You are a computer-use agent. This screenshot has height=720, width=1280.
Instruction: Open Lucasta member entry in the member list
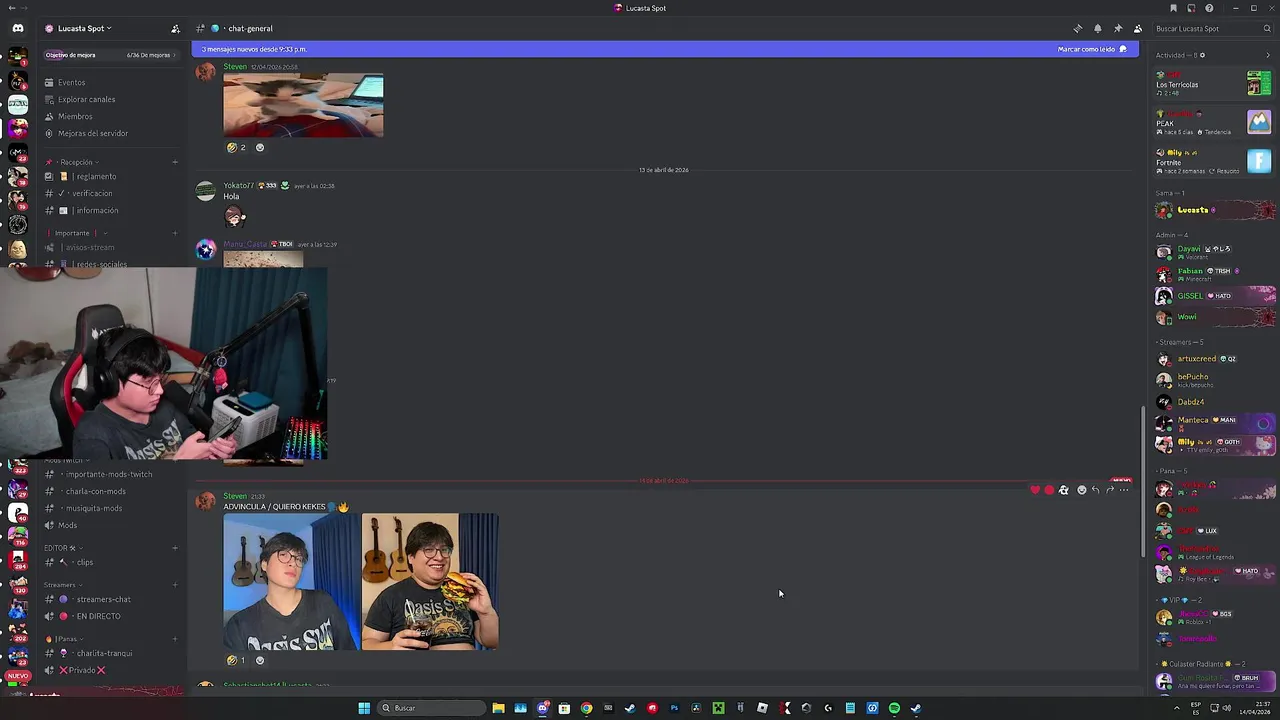coord(1215,210)
